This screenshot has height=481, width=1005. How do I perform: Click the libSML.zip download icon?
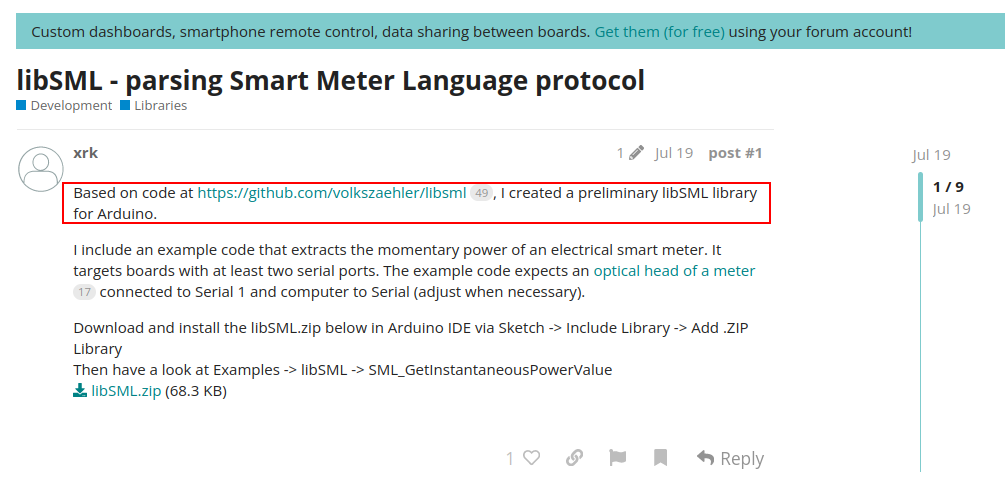click(80, 391)
